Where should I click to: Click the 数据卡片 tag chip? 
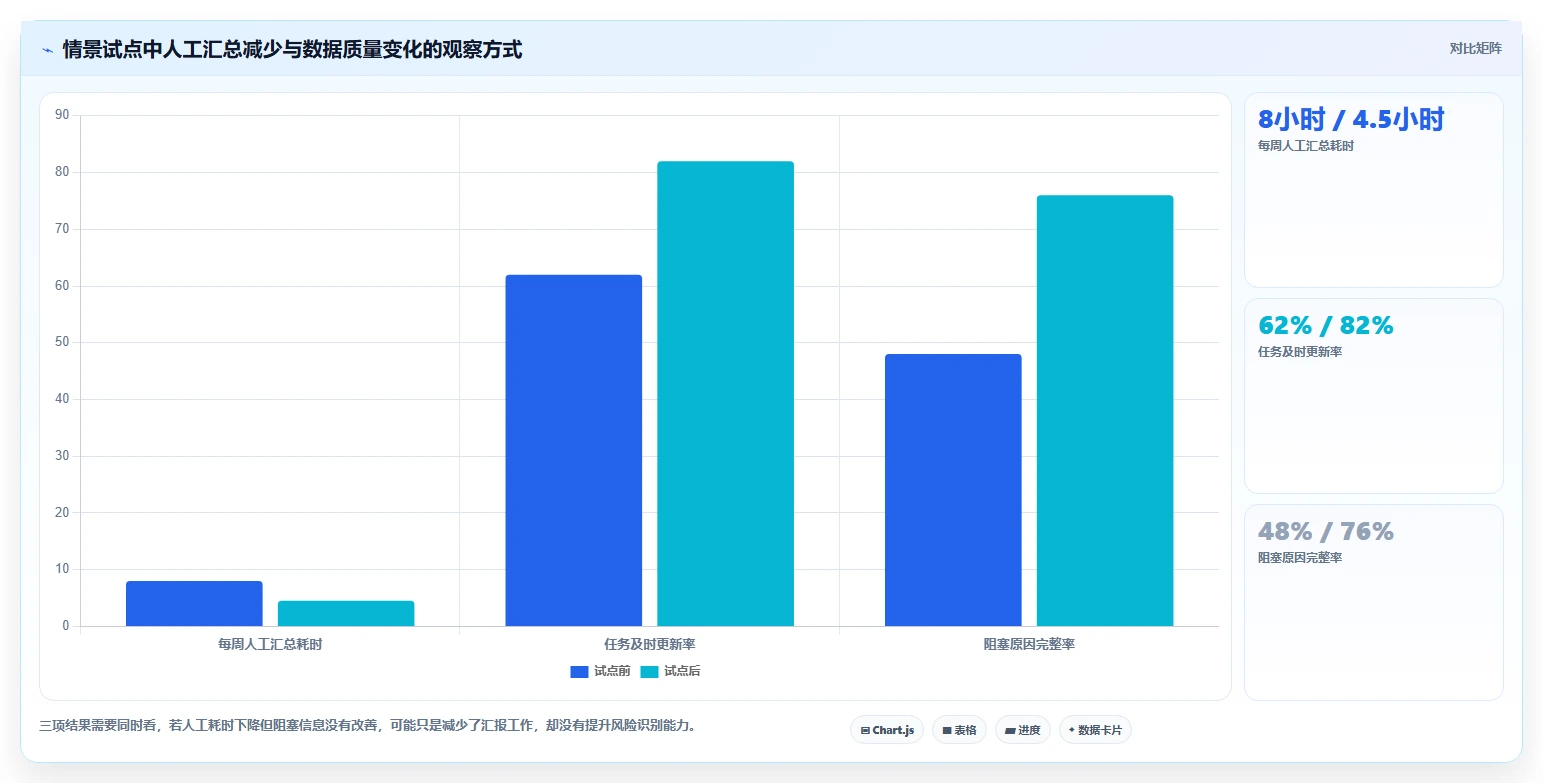(1095, 730)
